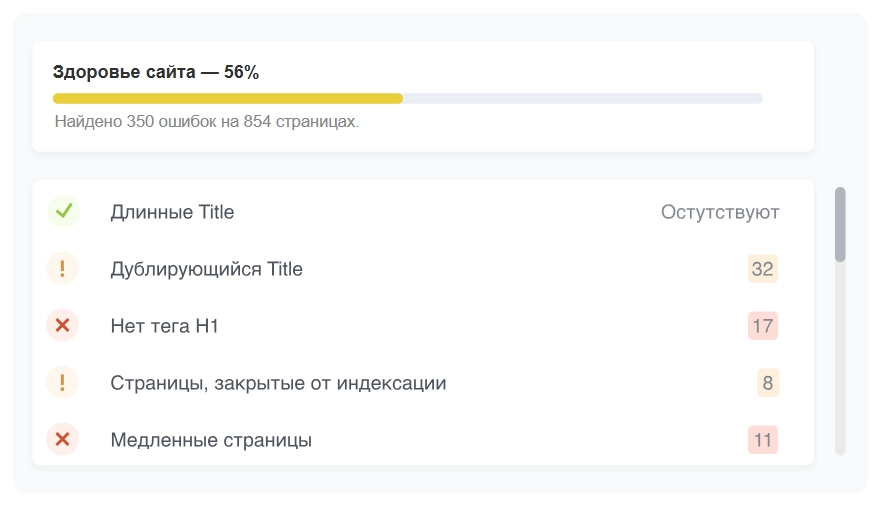The width and height of the screenshot is (889, 511).
Task: Click the 11 error count badge
Action: pos(762,440)
